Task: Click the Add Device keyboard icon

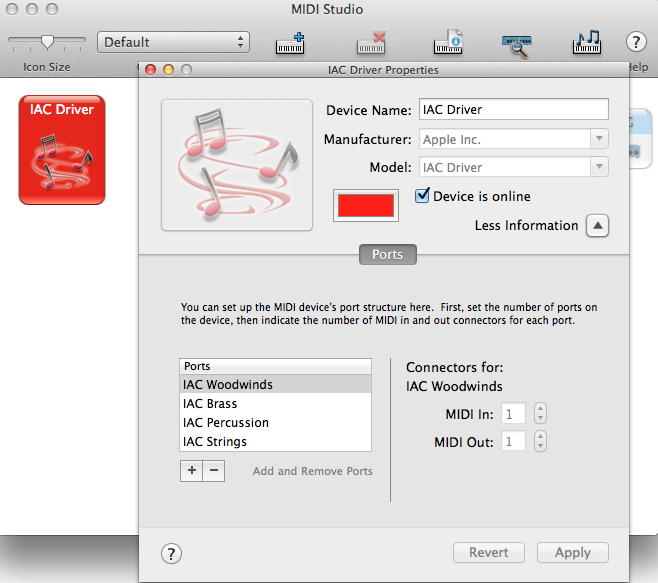Action: (x=290, y=43)
